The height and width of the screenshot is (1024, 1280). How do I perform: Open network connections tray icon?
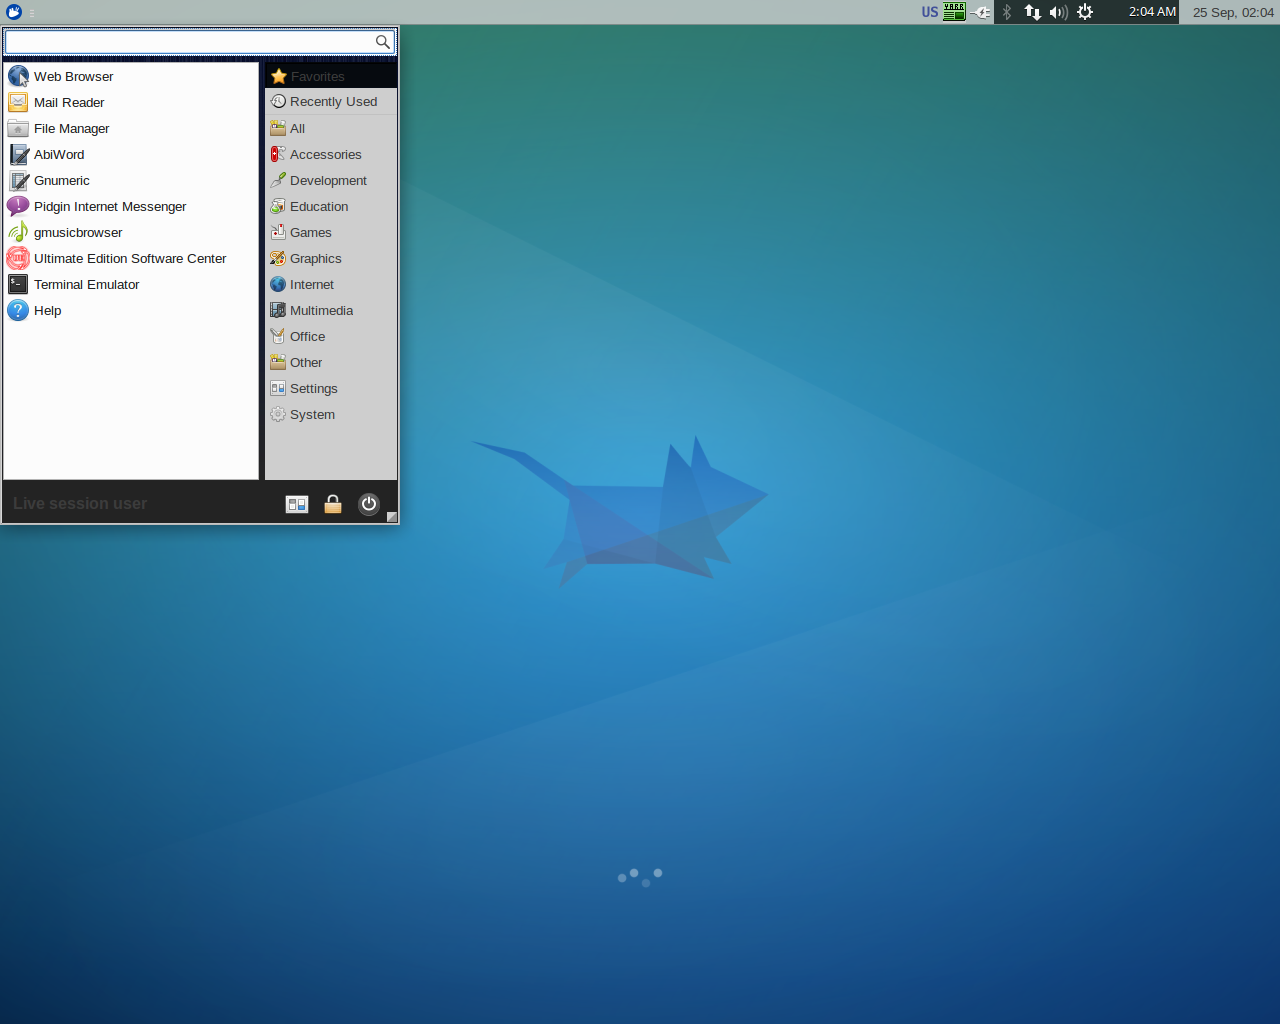point(1033,12)
